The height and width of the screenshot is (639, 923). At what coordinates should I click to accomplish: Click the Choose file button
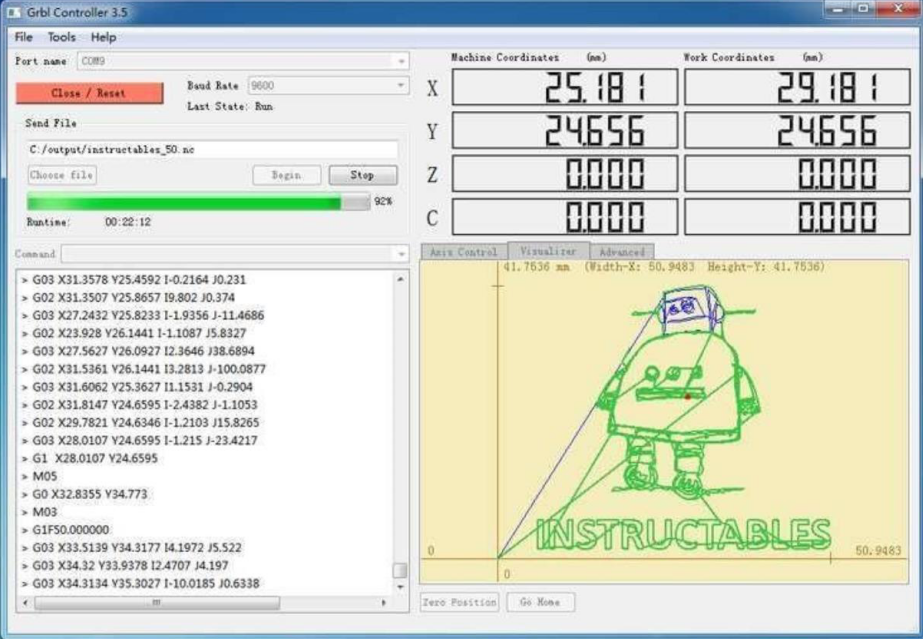point(62,175)
